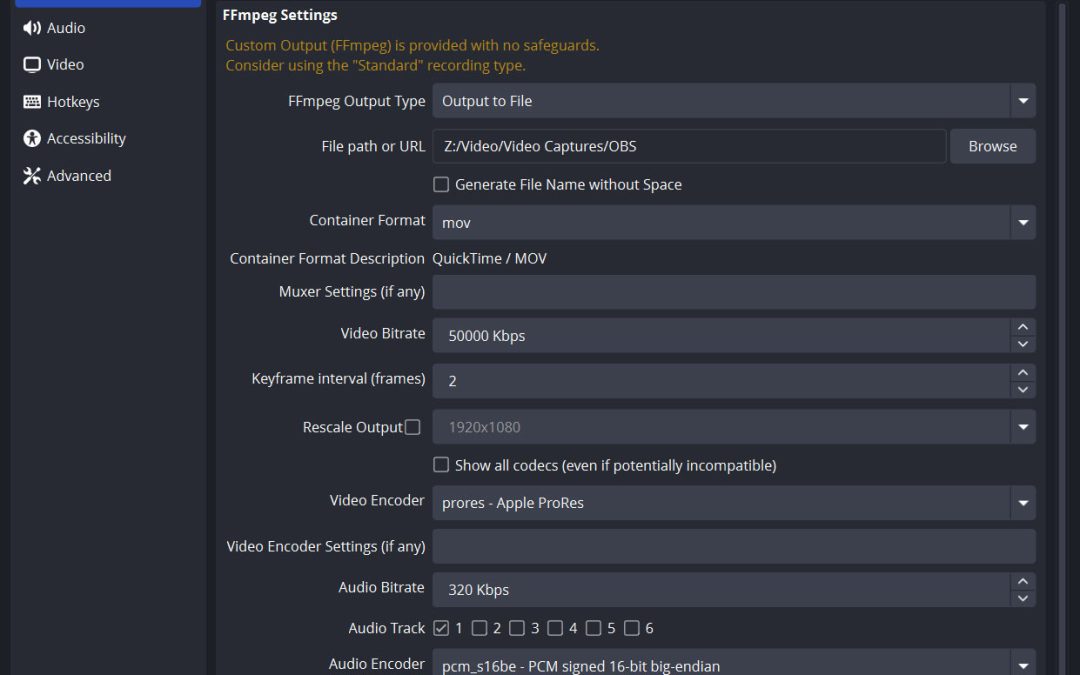Check Show all codecs option
This screenshot has height=675, width=1080.
click(441, 465)
